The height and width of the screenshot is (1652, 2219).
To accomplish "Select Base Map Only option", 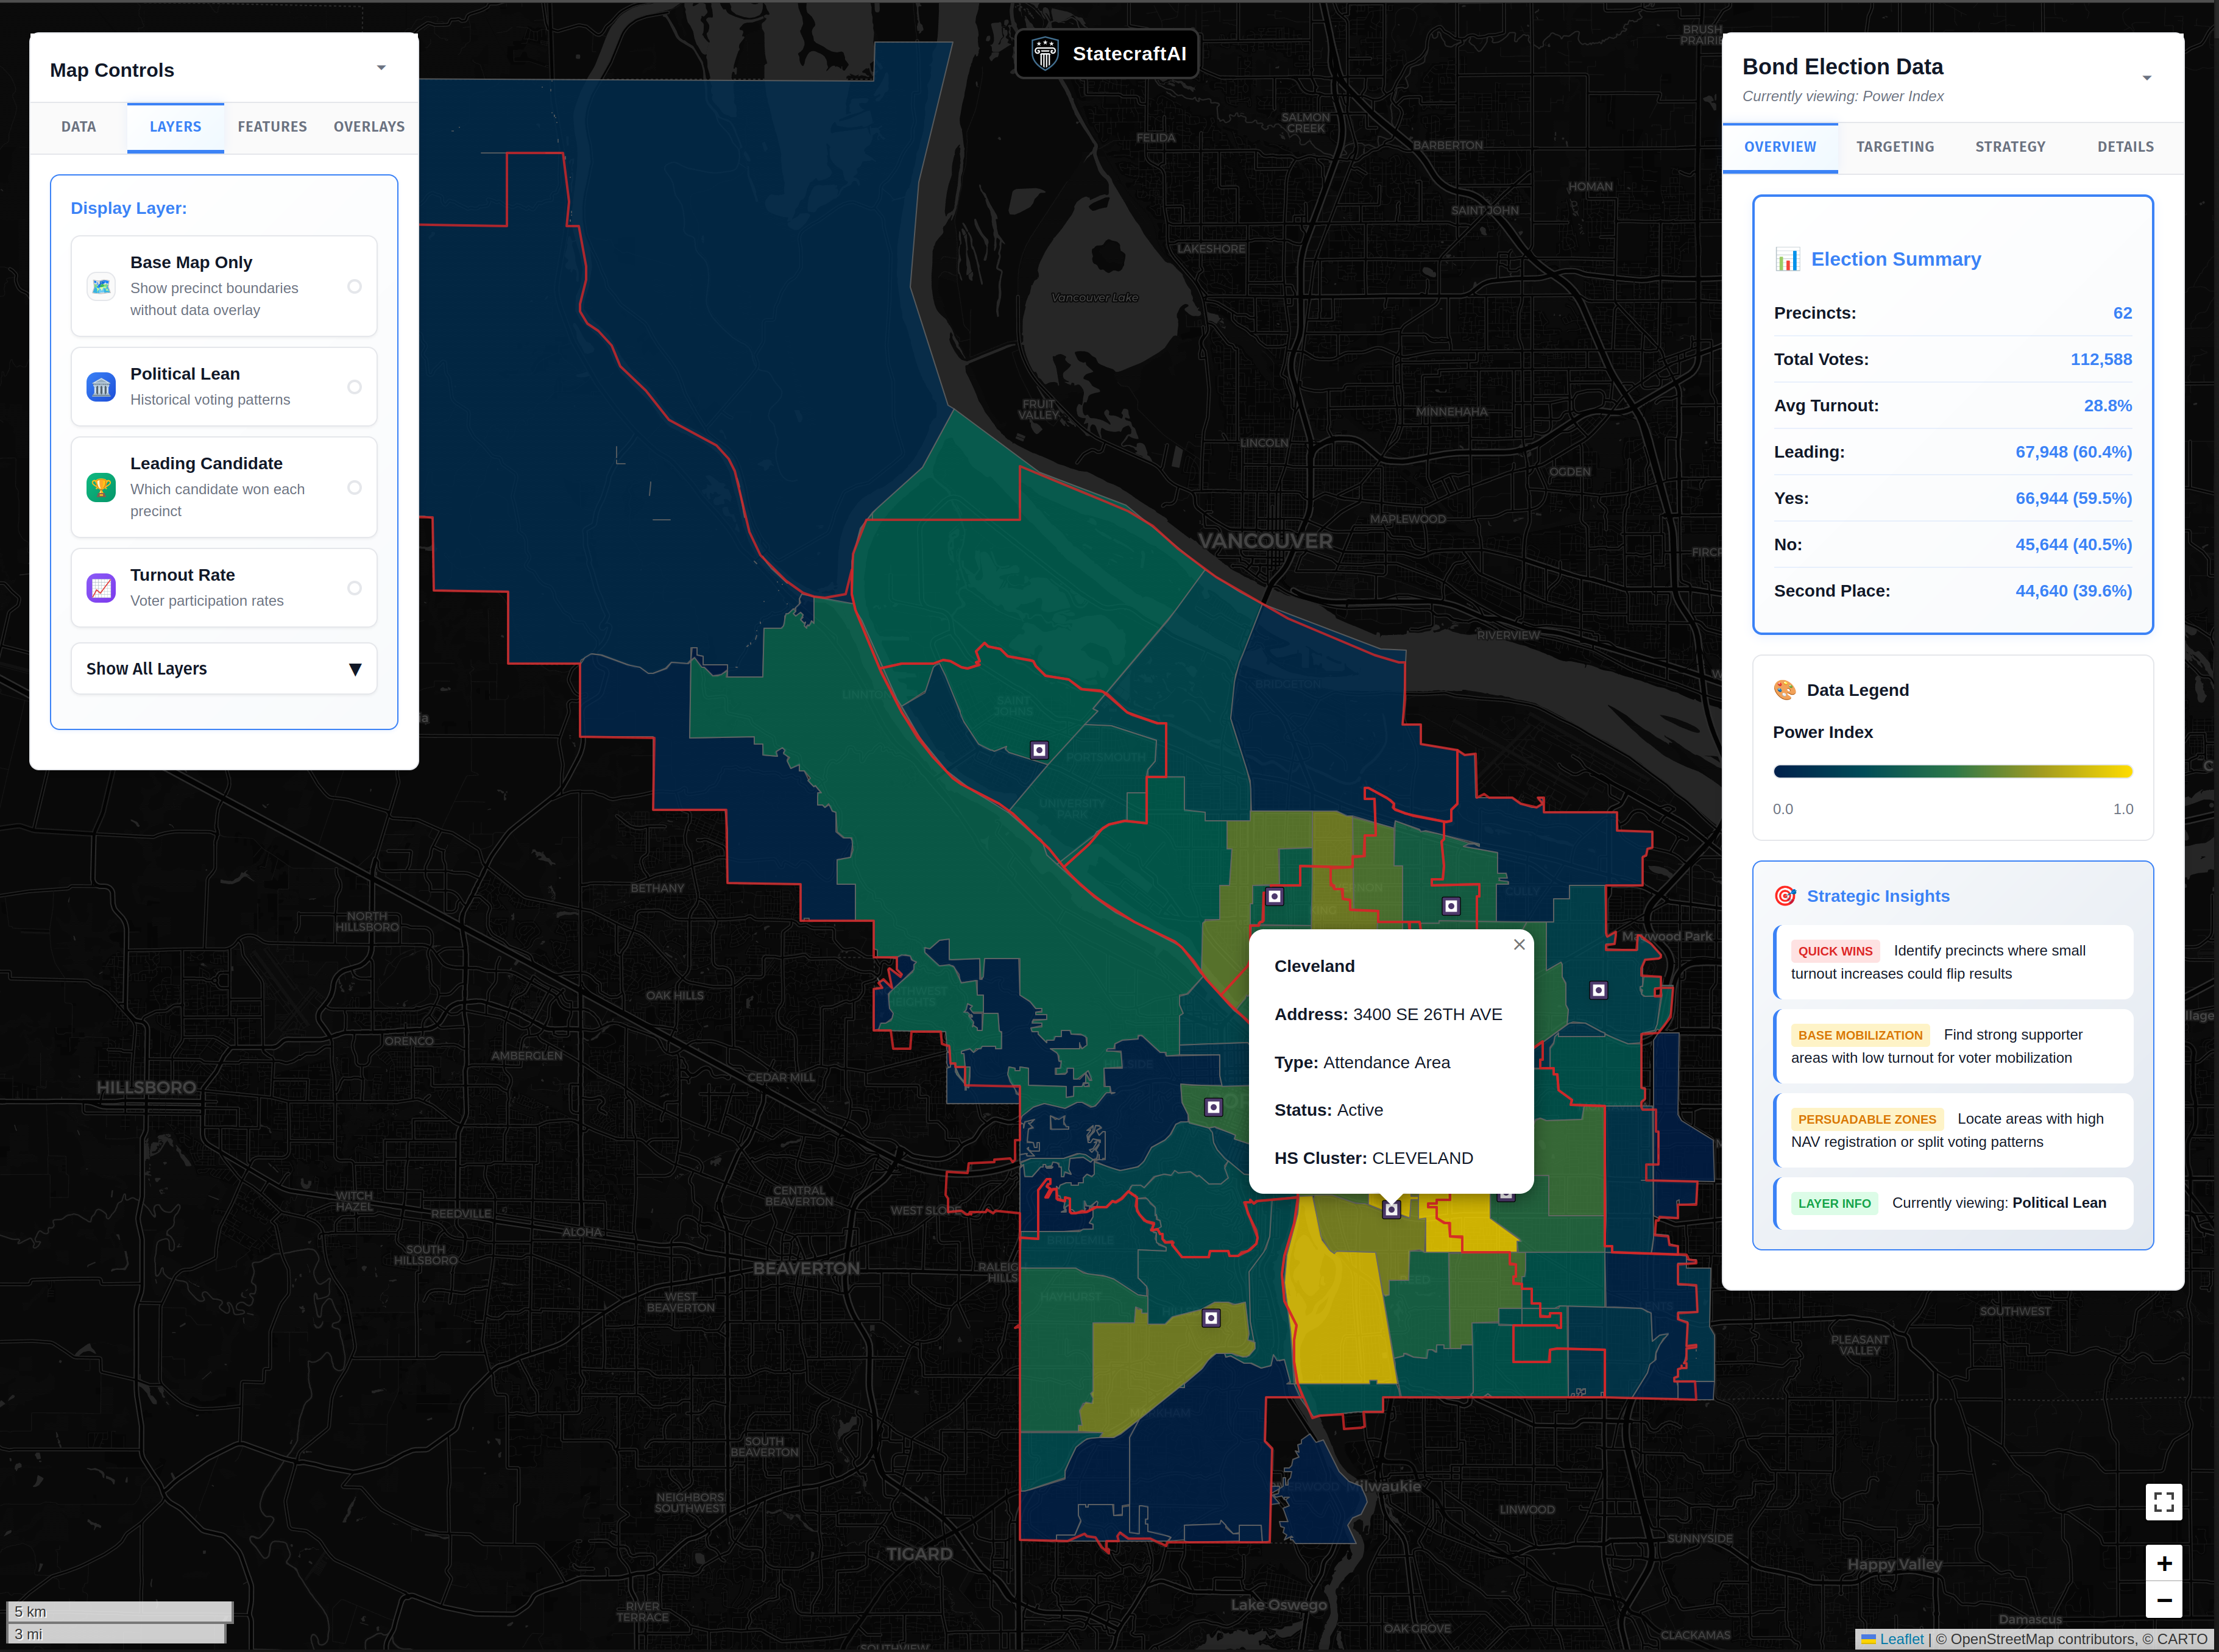I will pos(355,286).
